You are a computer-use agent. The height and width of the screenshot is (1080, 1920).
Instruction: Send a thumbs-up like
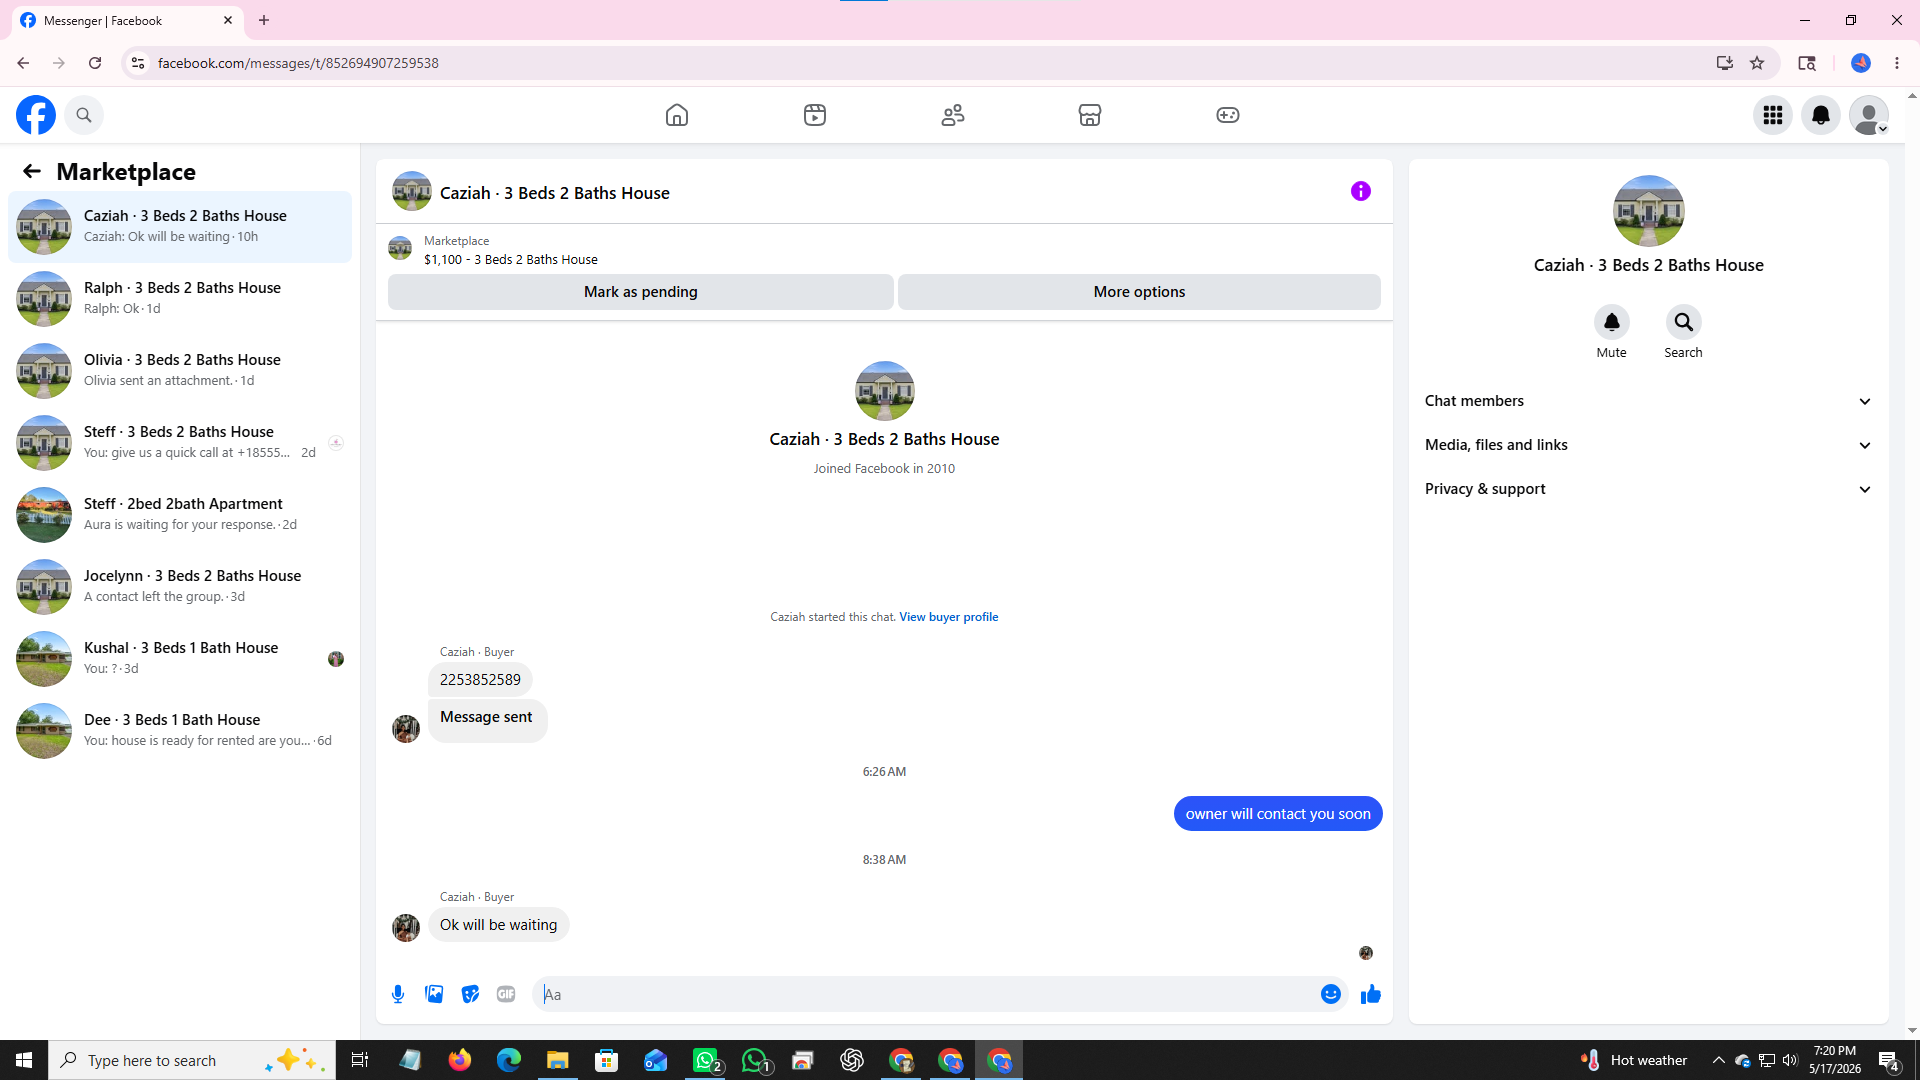[x=1371, y=994]
